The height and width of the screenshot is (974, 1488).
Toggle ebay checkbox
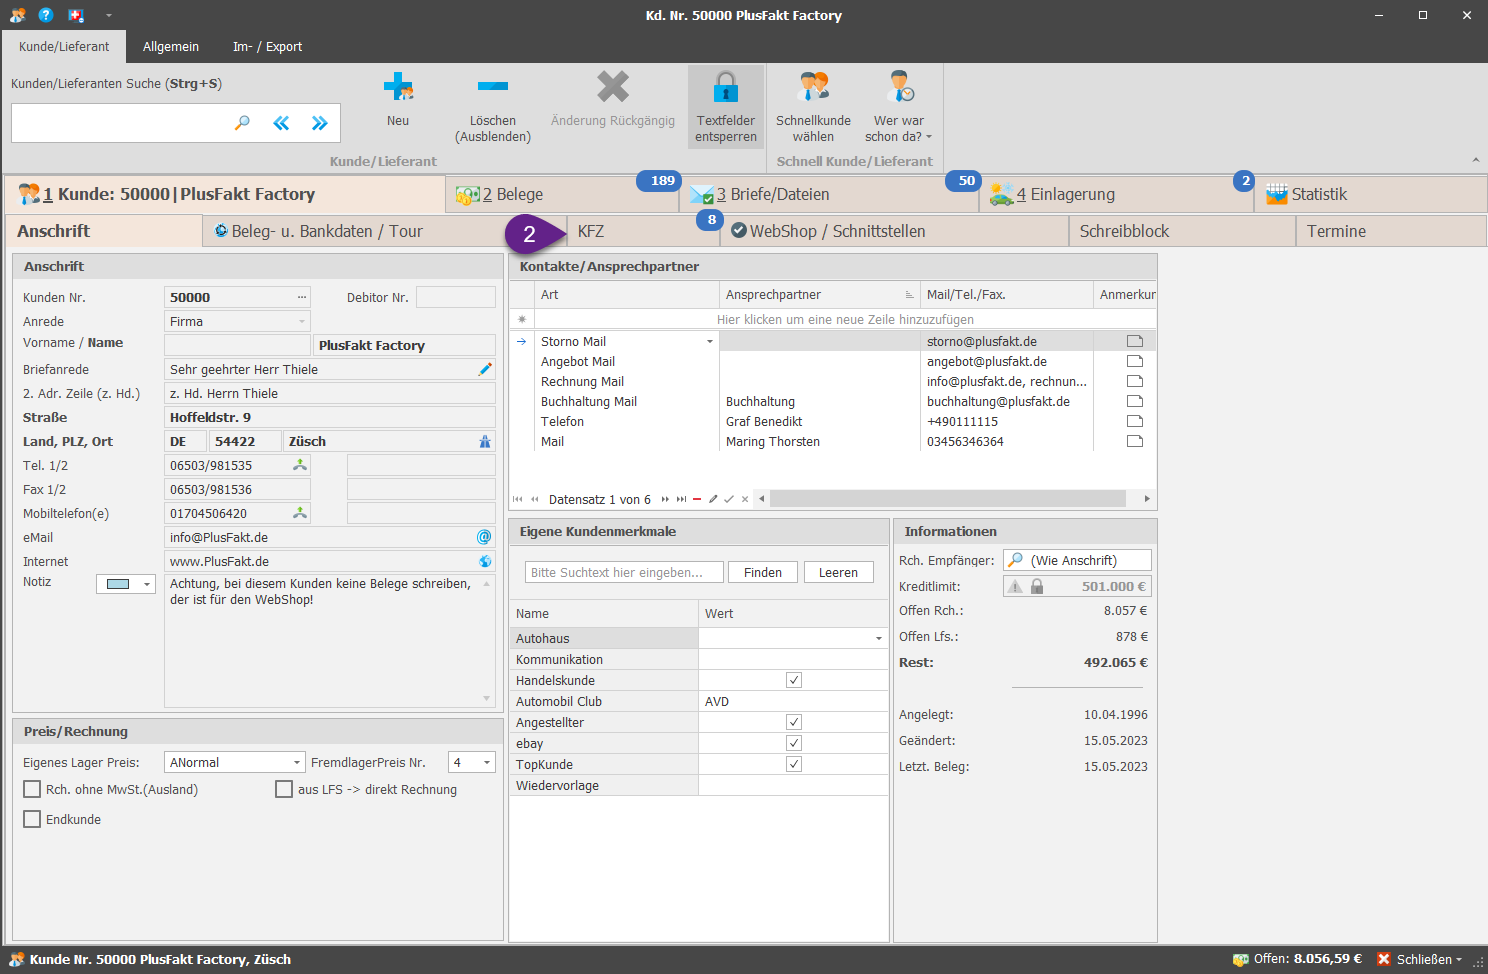pyautogui.click(x=794, y=743)
